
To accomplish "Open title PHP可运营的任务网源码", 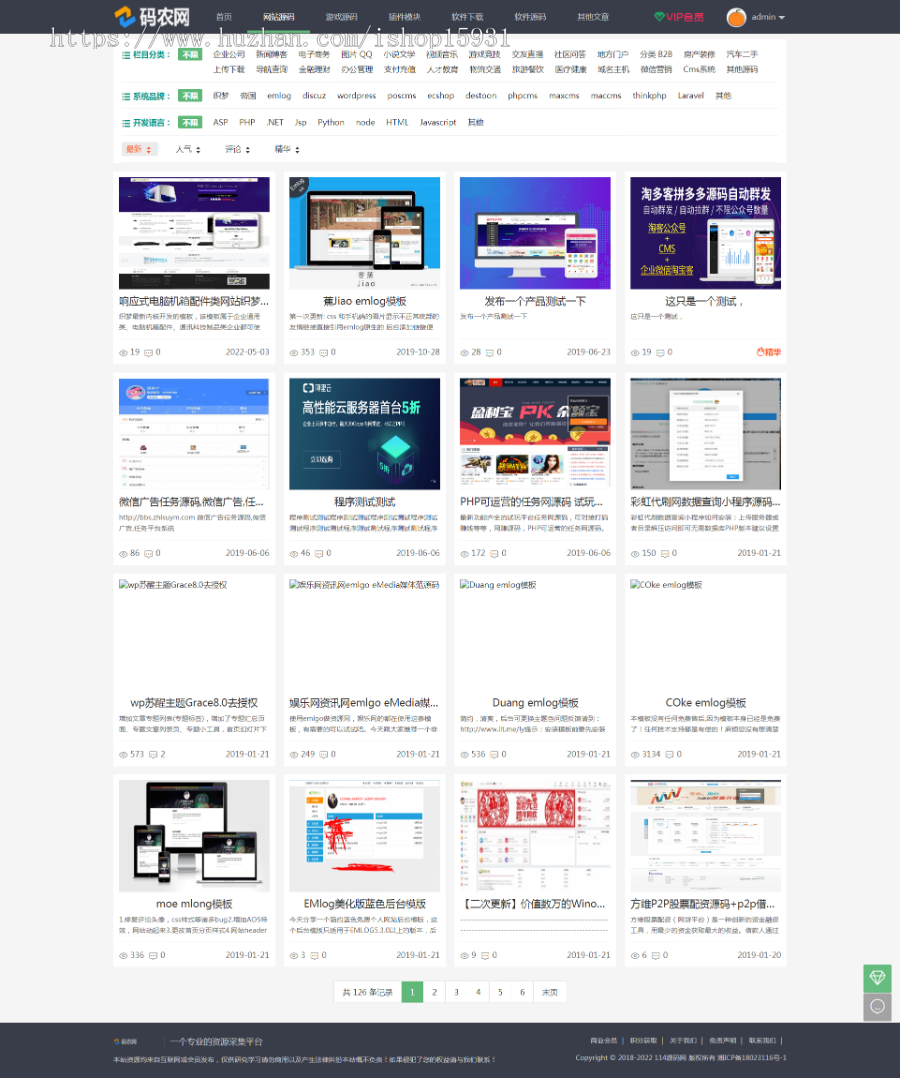I will pos(531,502).
